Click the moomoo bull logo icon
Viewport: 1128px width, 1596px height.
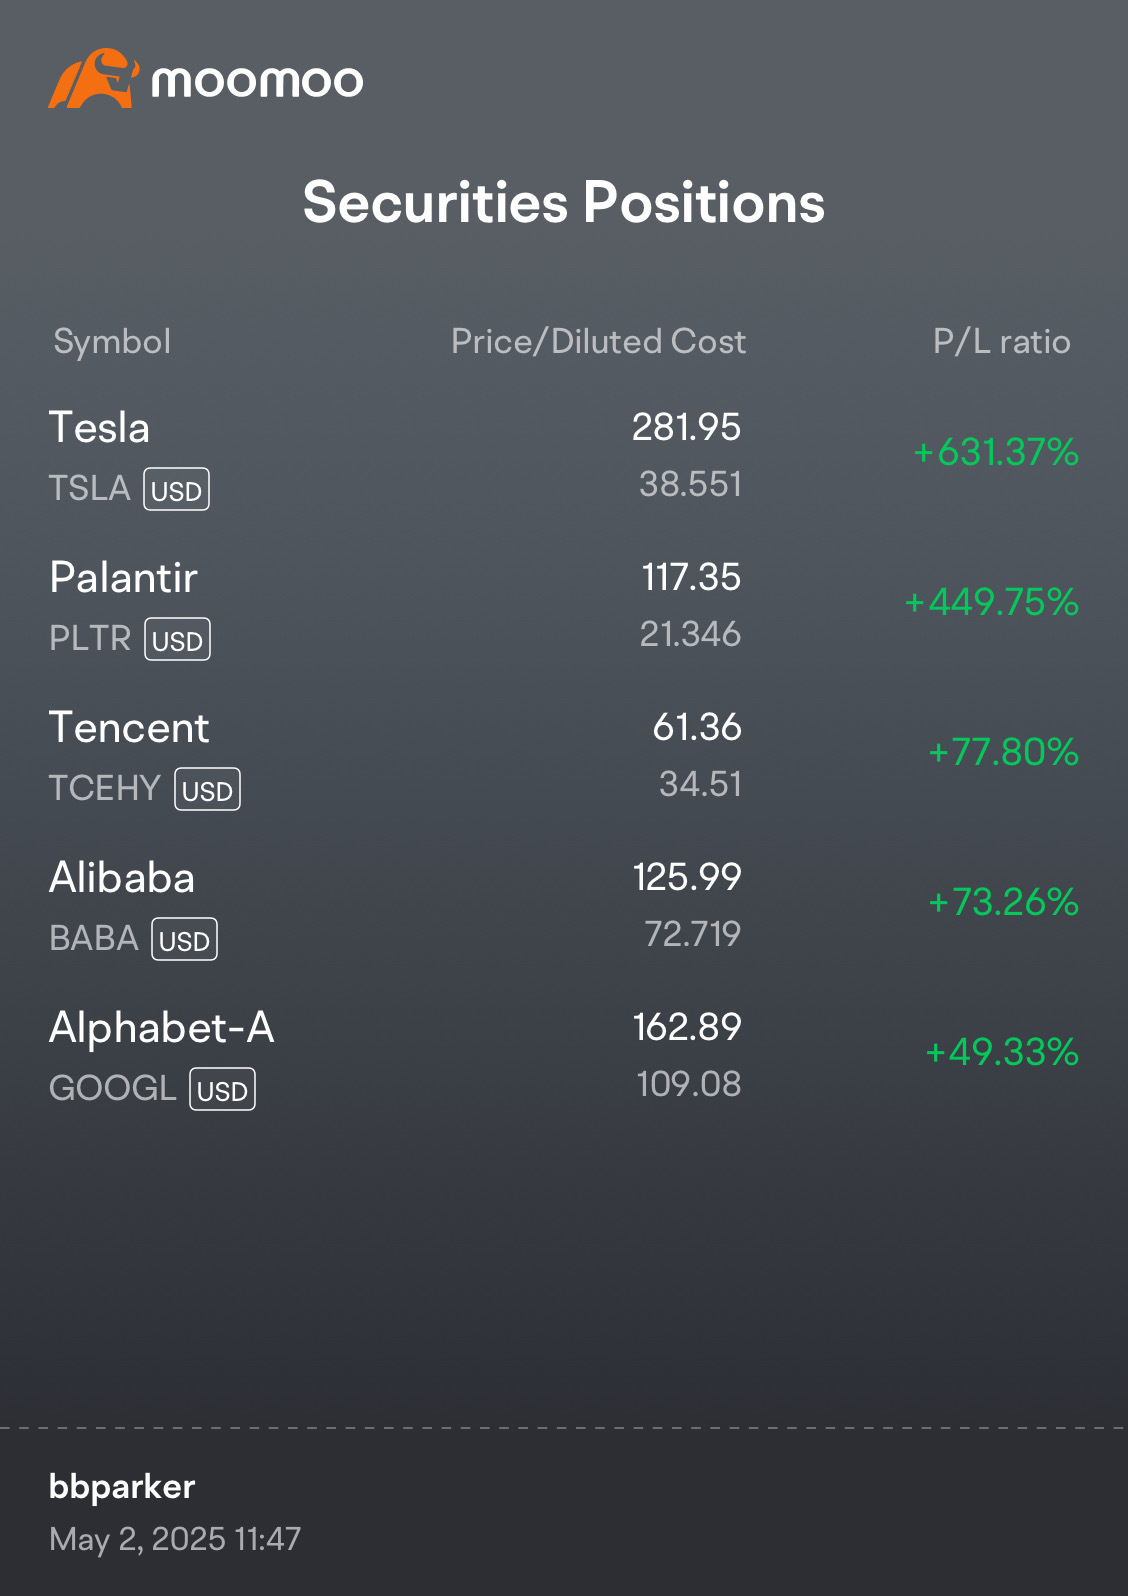[93, 78]
